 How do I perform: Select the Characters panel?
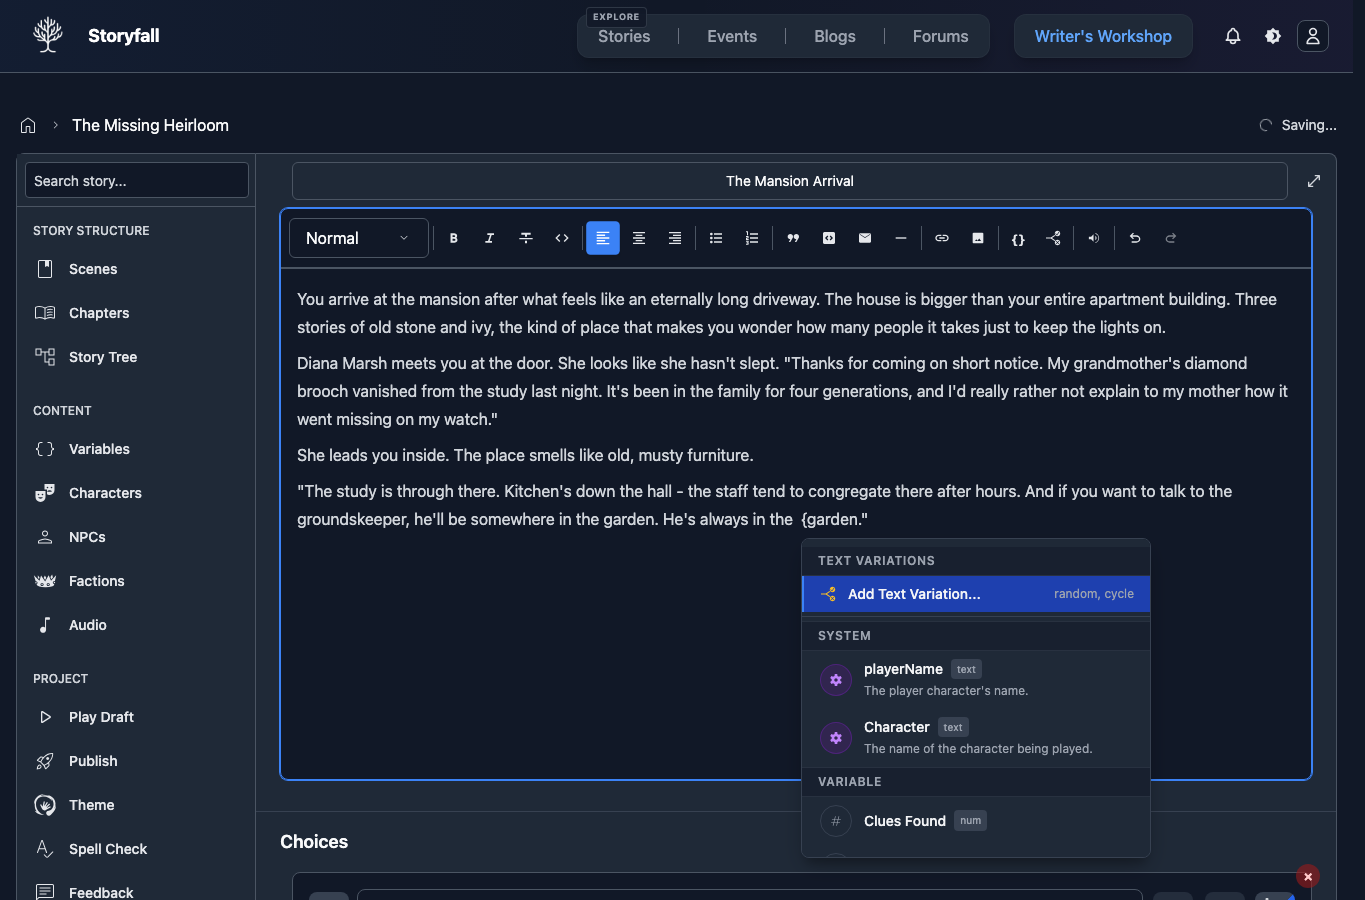point(105,493)
